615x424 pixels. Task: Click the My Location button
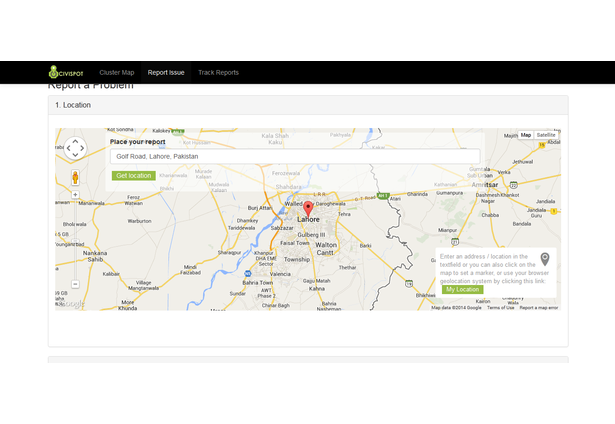(x=462, y=289)
